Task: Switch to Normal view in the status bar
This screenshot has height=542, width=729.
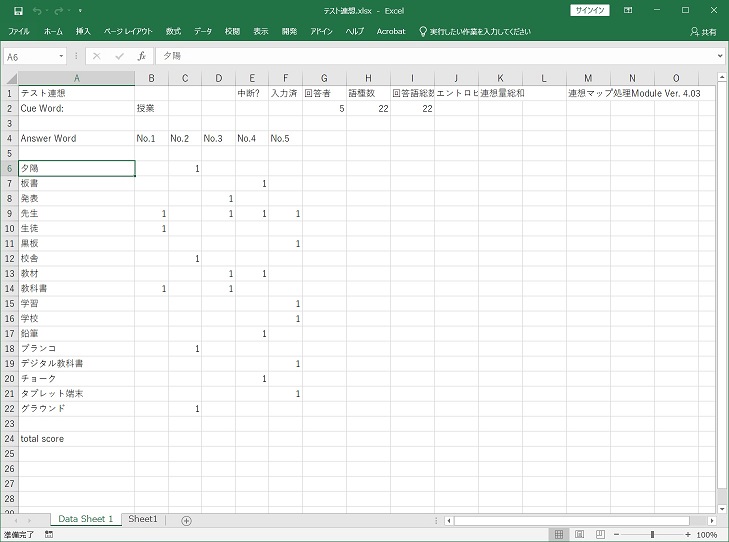Action: [559, 535]
